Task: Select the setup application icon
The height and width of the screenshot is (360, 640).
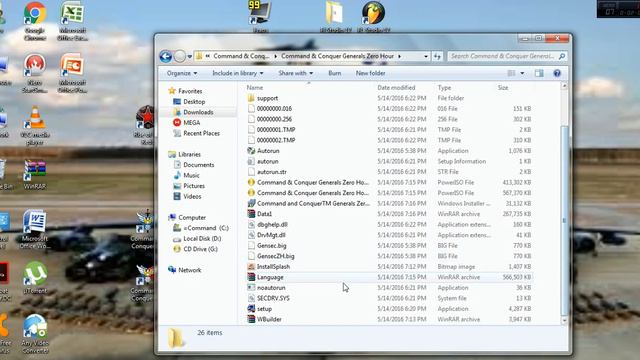Action: [251, 309]
